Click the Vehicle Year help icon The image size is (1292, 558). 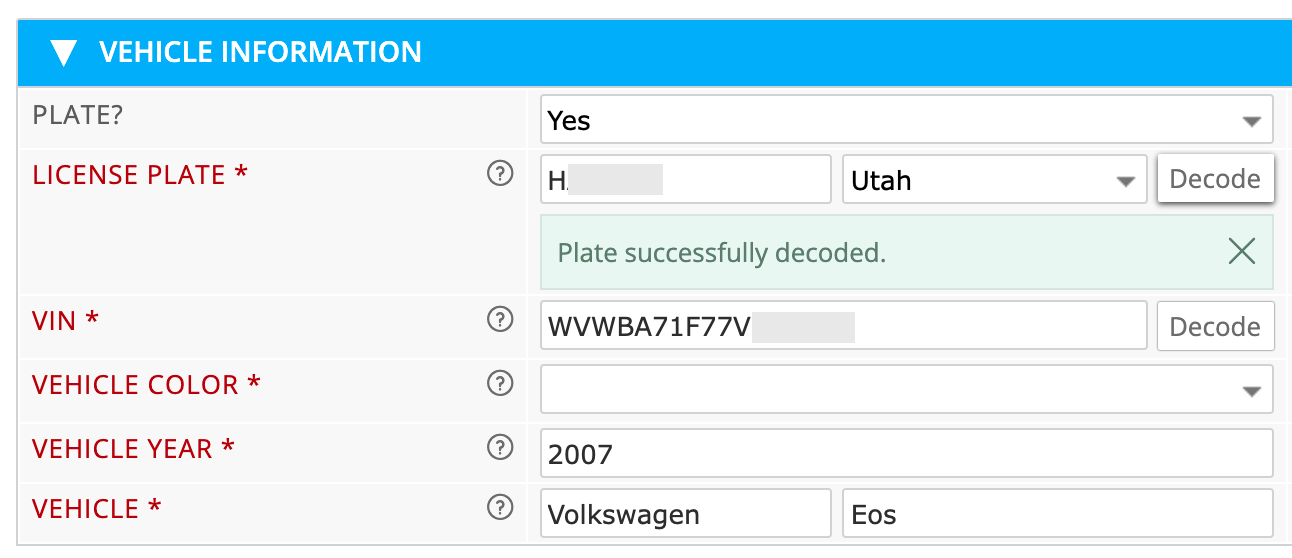point(499,448)
